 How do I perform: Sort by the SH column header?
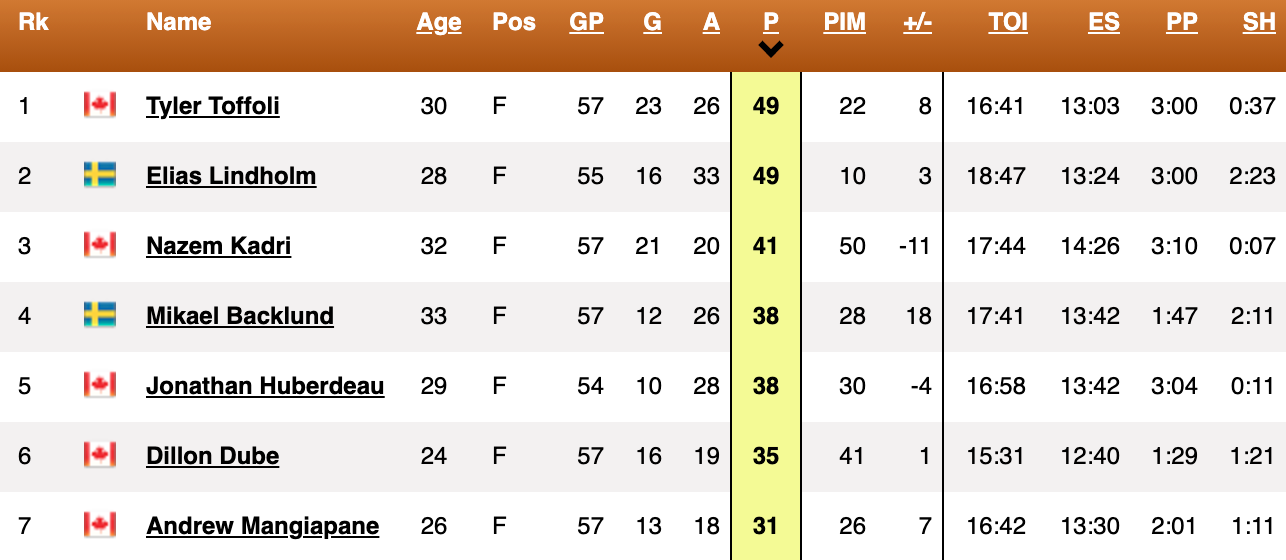[x=1259, y=23]
